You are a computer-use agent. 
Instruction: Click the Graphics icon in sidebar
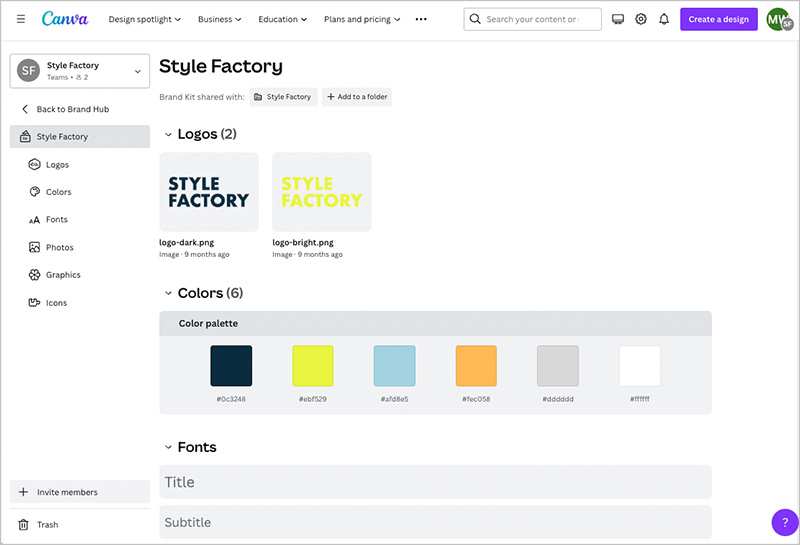[x=34, y=275]
